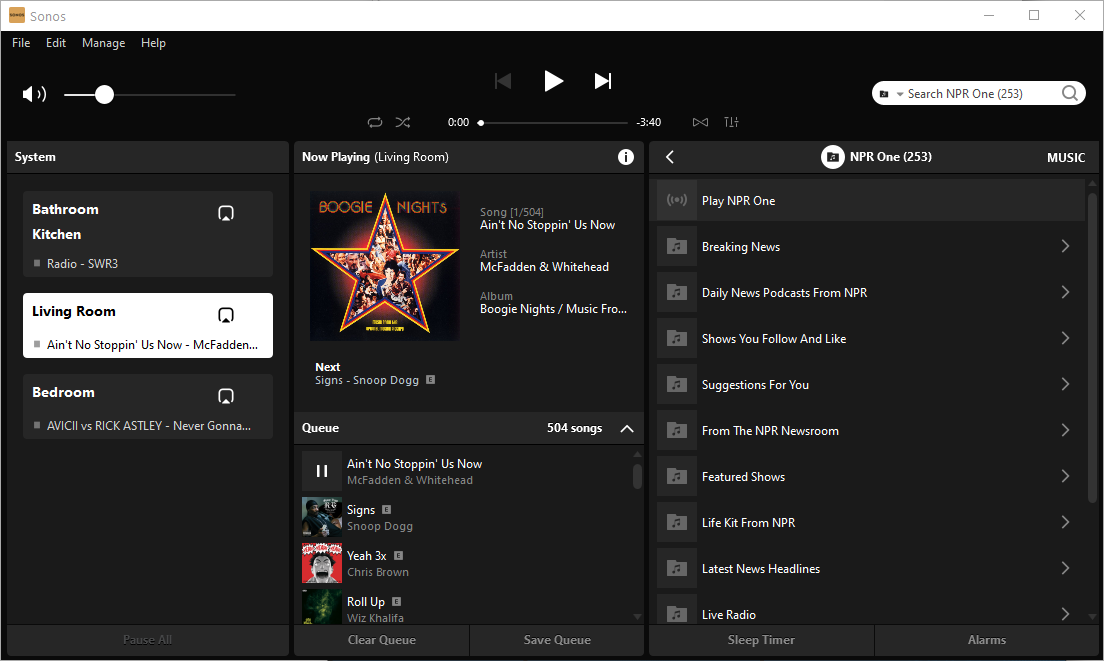Click Save Queue button
Image resolution: width=1104 pixels, height=661 pixels.
click(x=557, y=640)
